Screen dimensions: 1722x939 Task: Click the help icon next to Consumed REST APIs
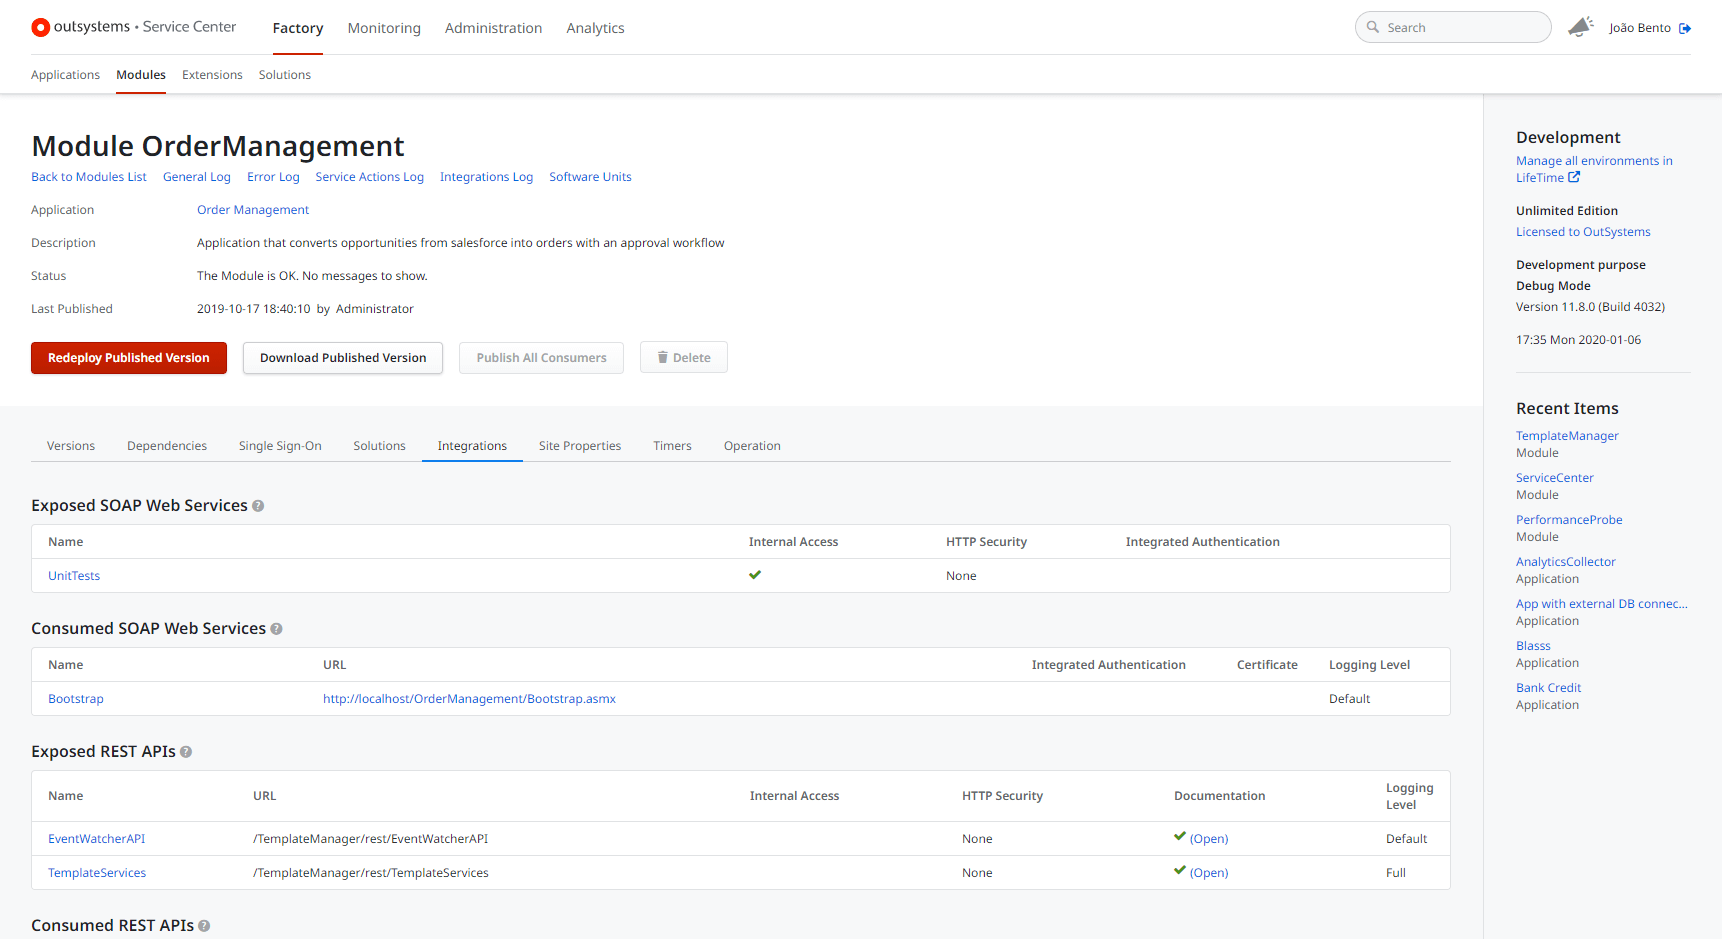pos(204,926)
